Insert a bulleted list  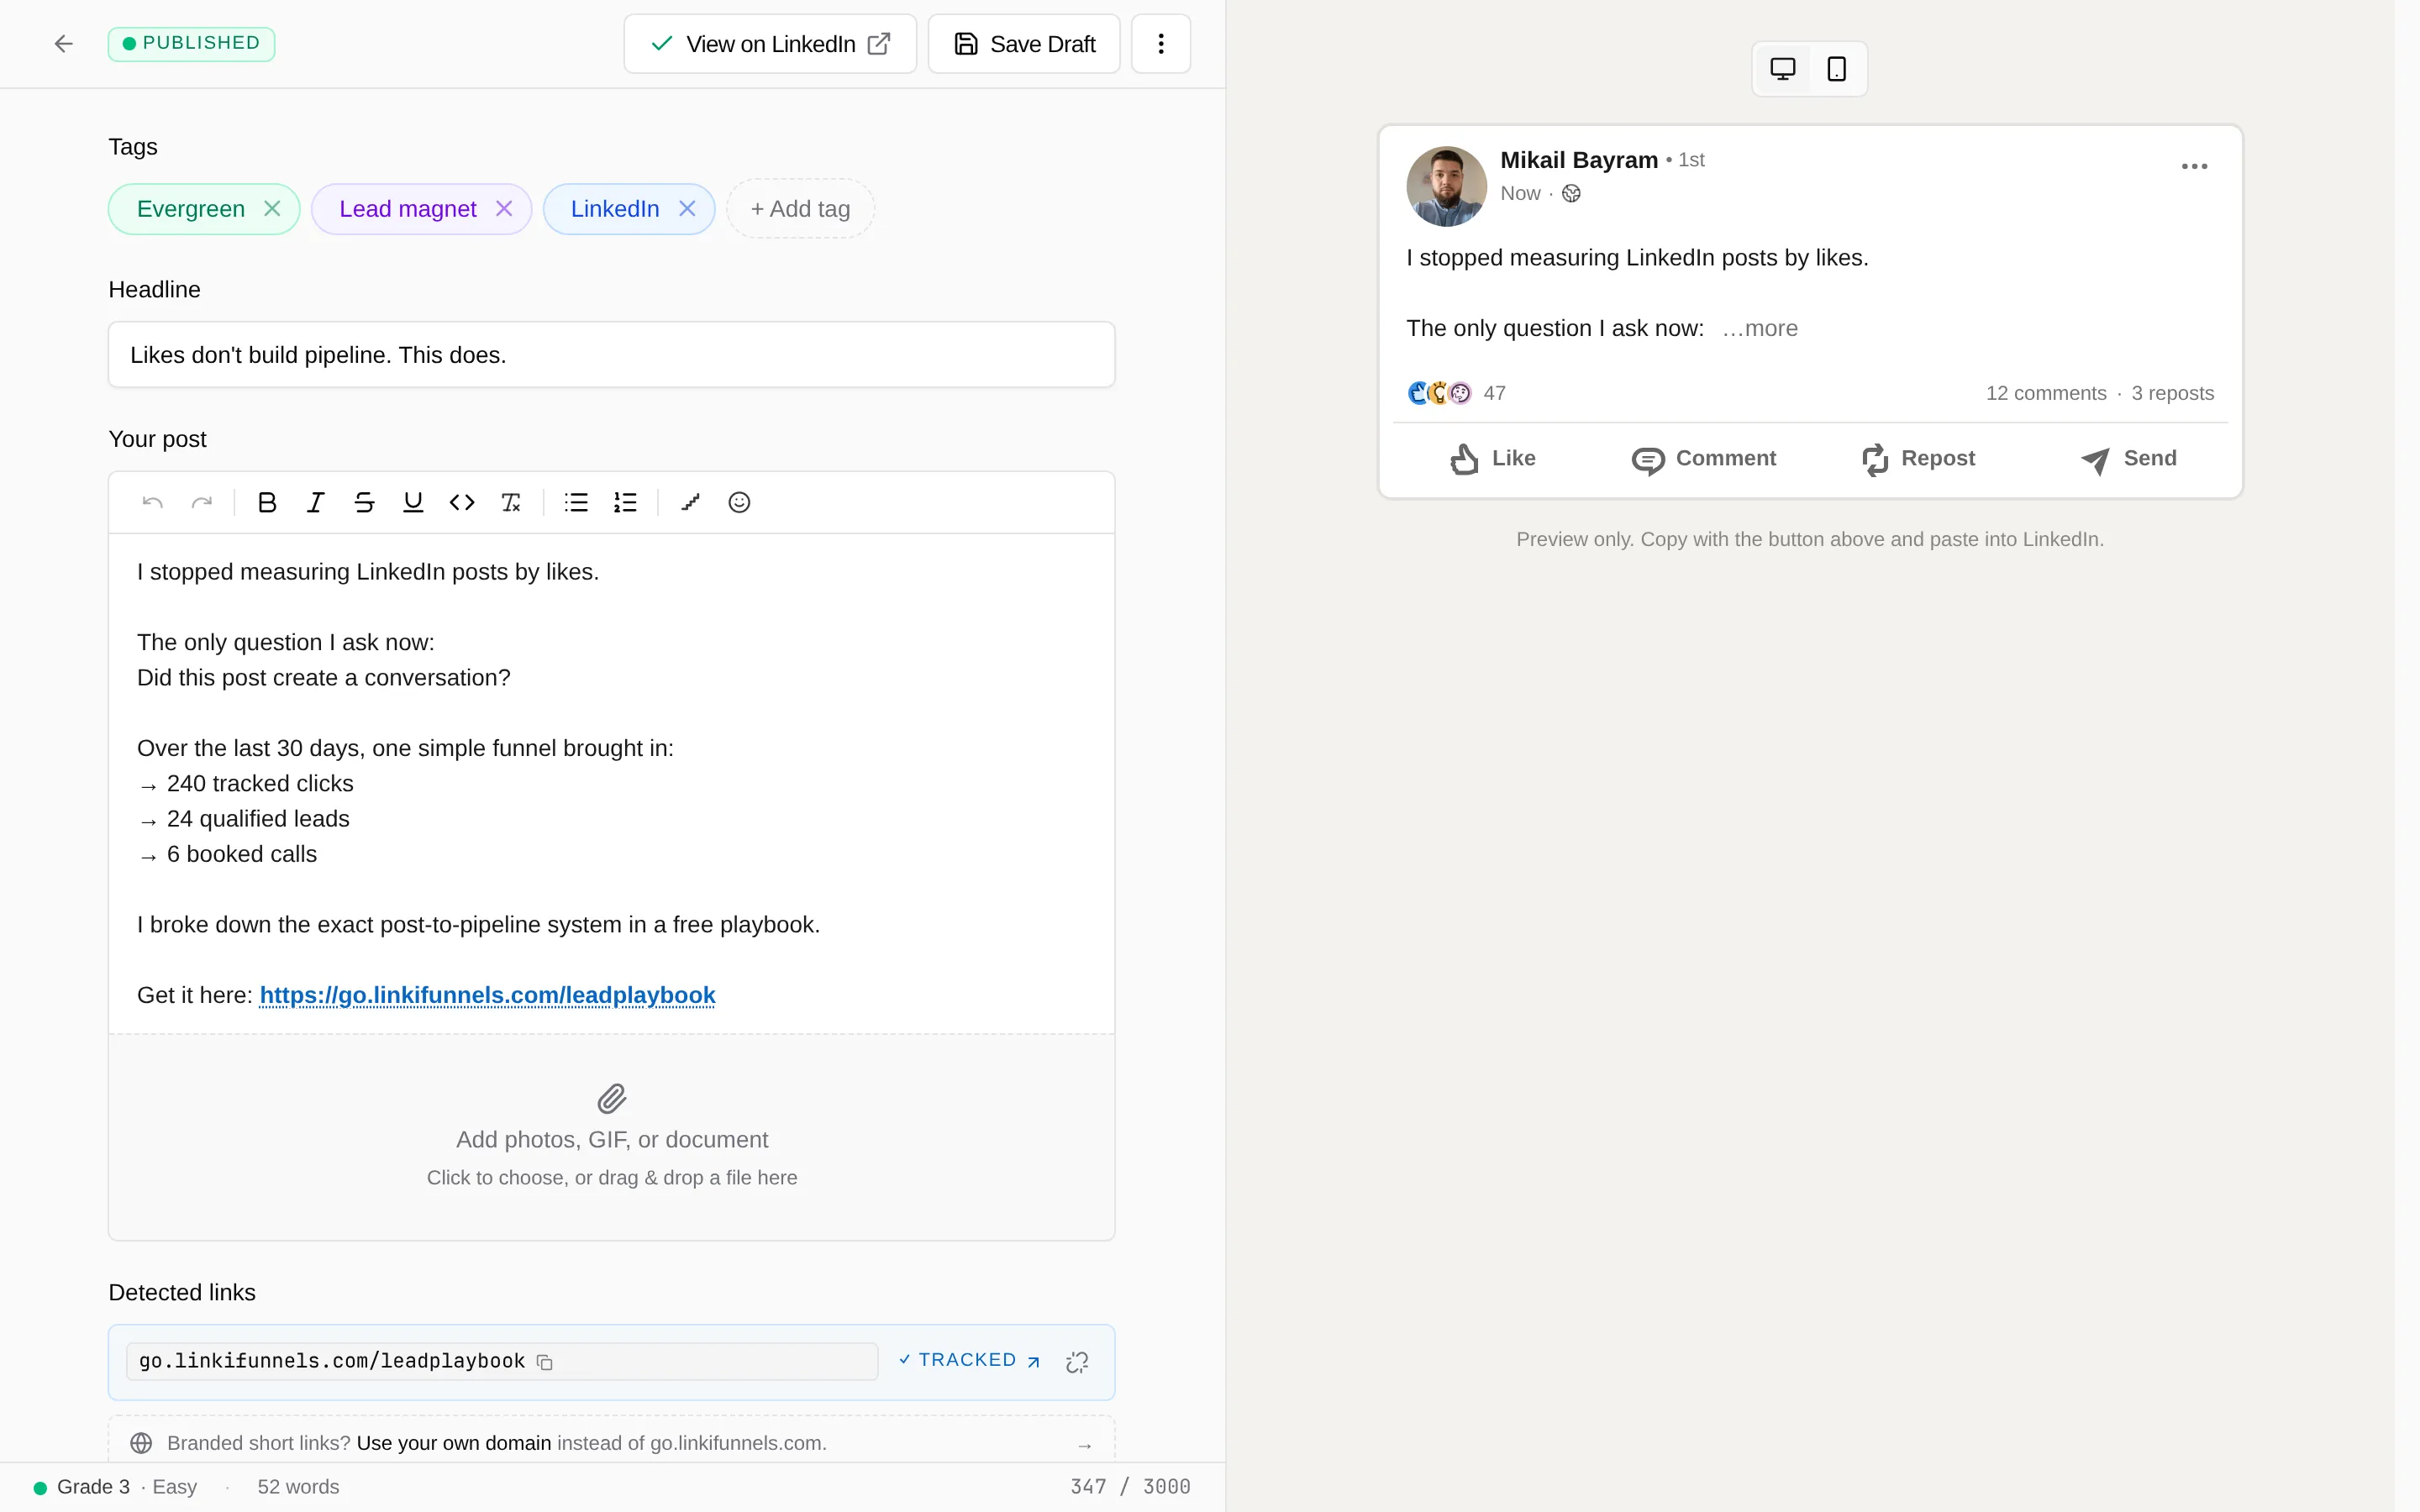click(x=576, y=502)
